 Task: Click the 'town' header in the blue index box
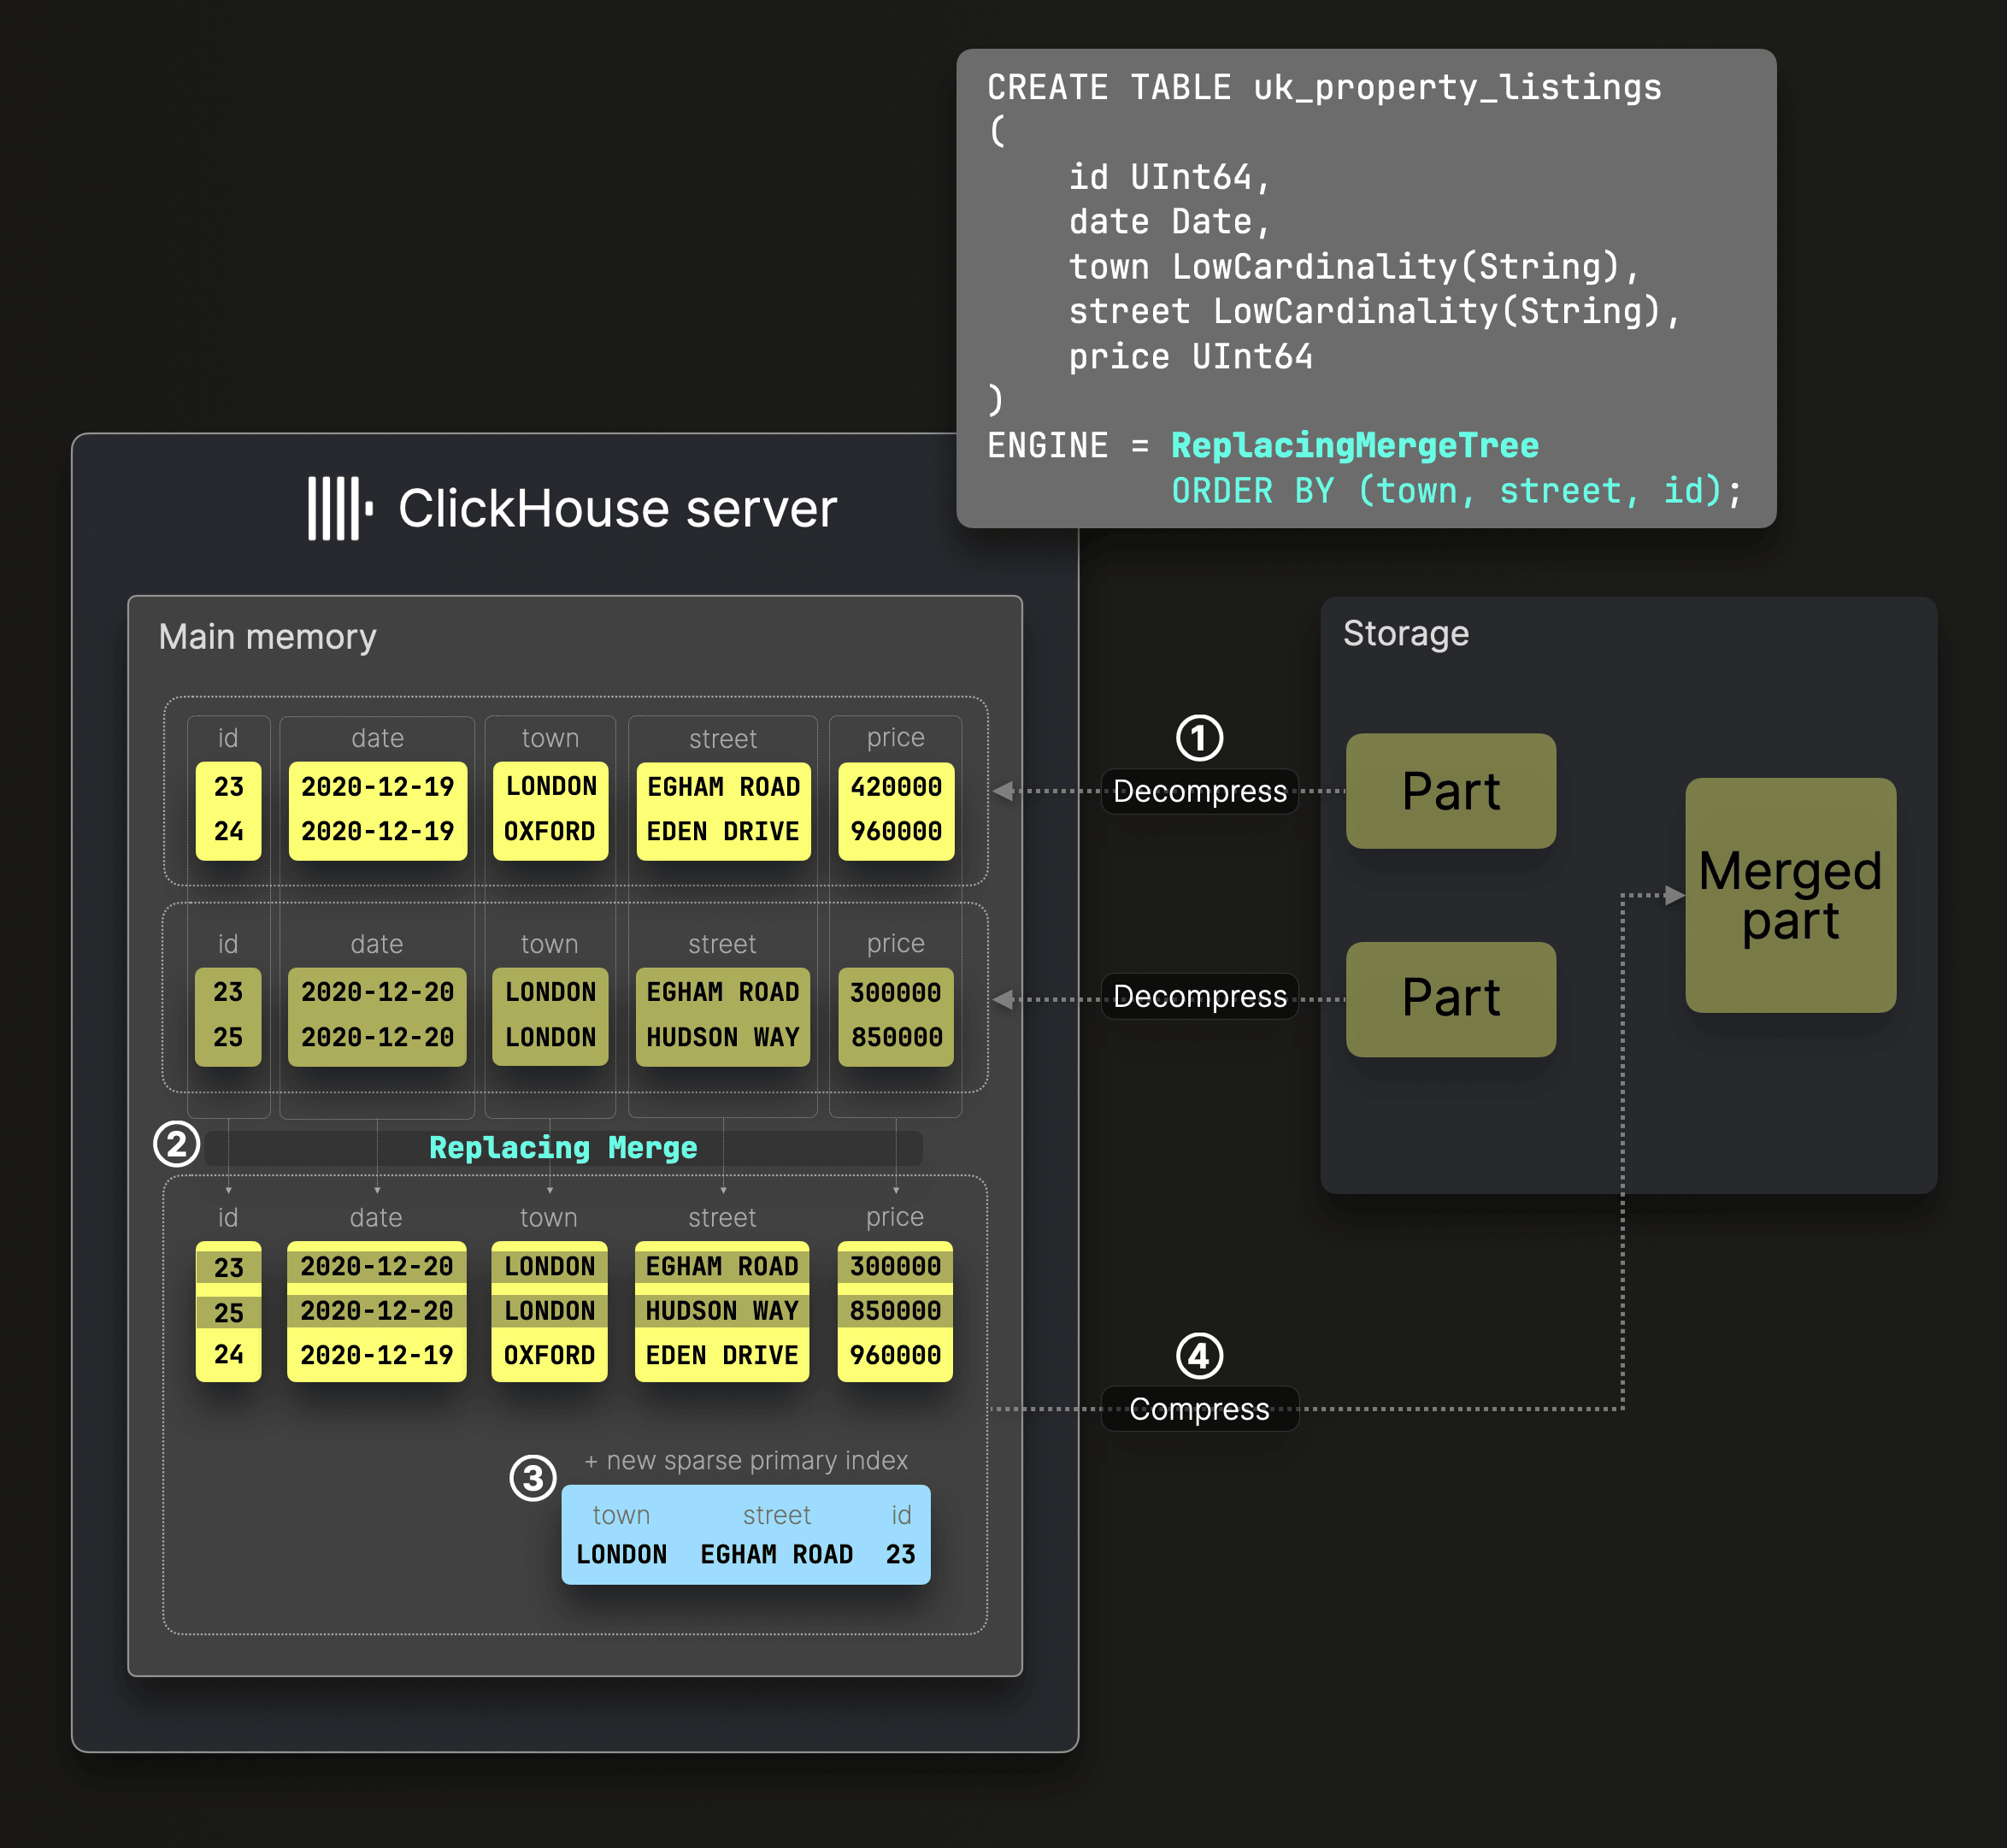tap(621, 1515)
